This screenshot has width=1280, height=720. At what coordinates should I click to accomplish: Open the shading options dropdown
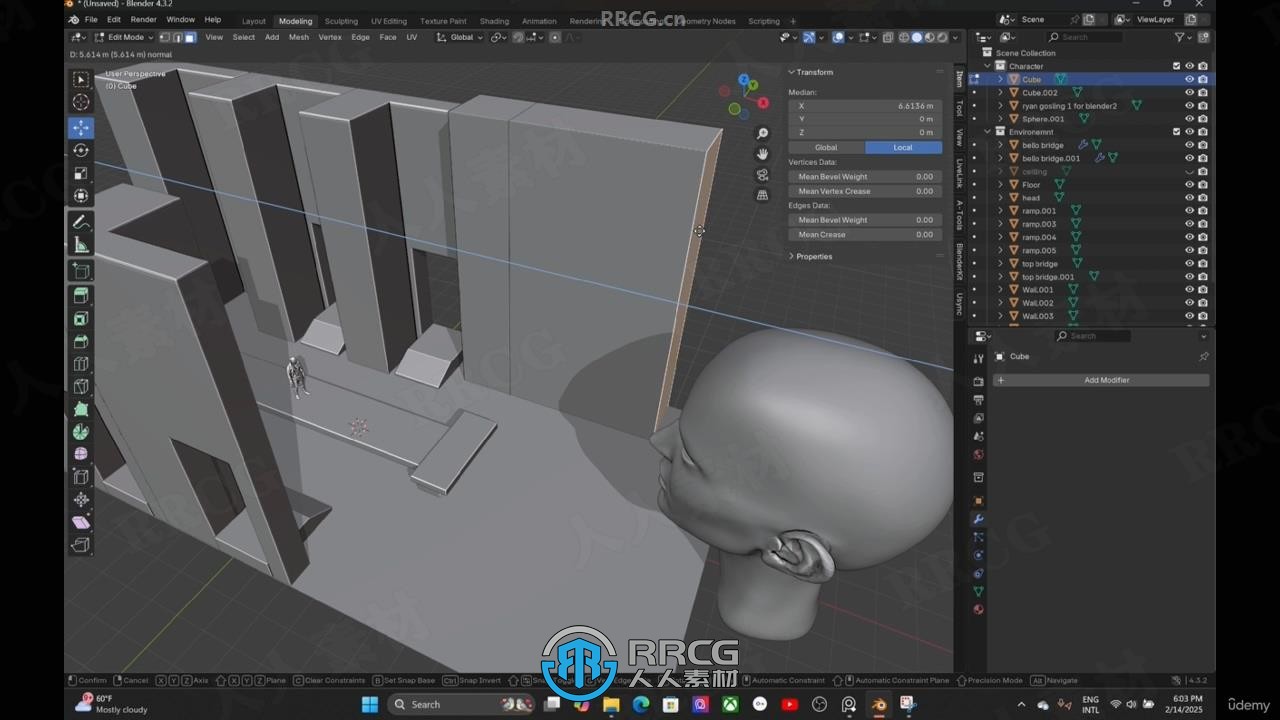[954, 37]
